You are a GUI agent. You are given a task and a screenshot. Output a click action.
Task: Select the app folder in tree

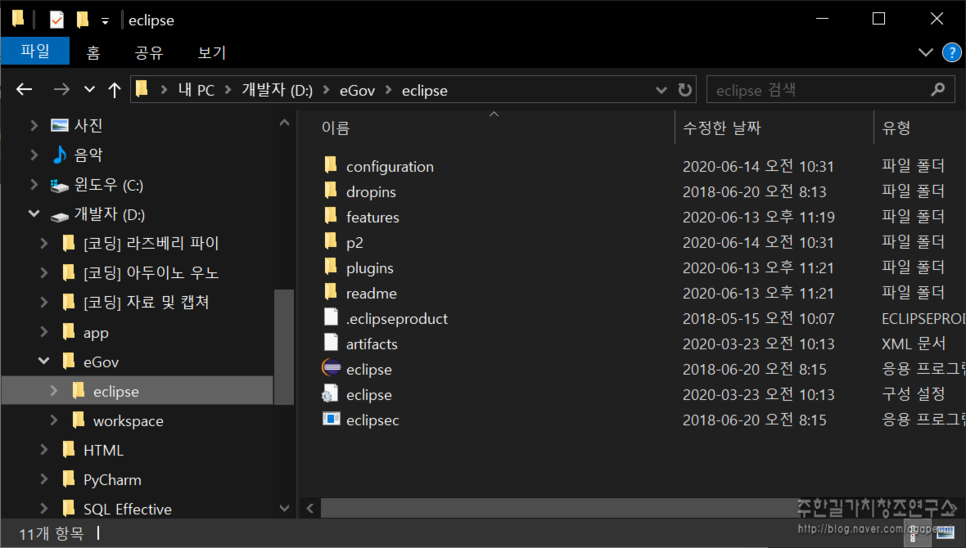tap(95, 333)
